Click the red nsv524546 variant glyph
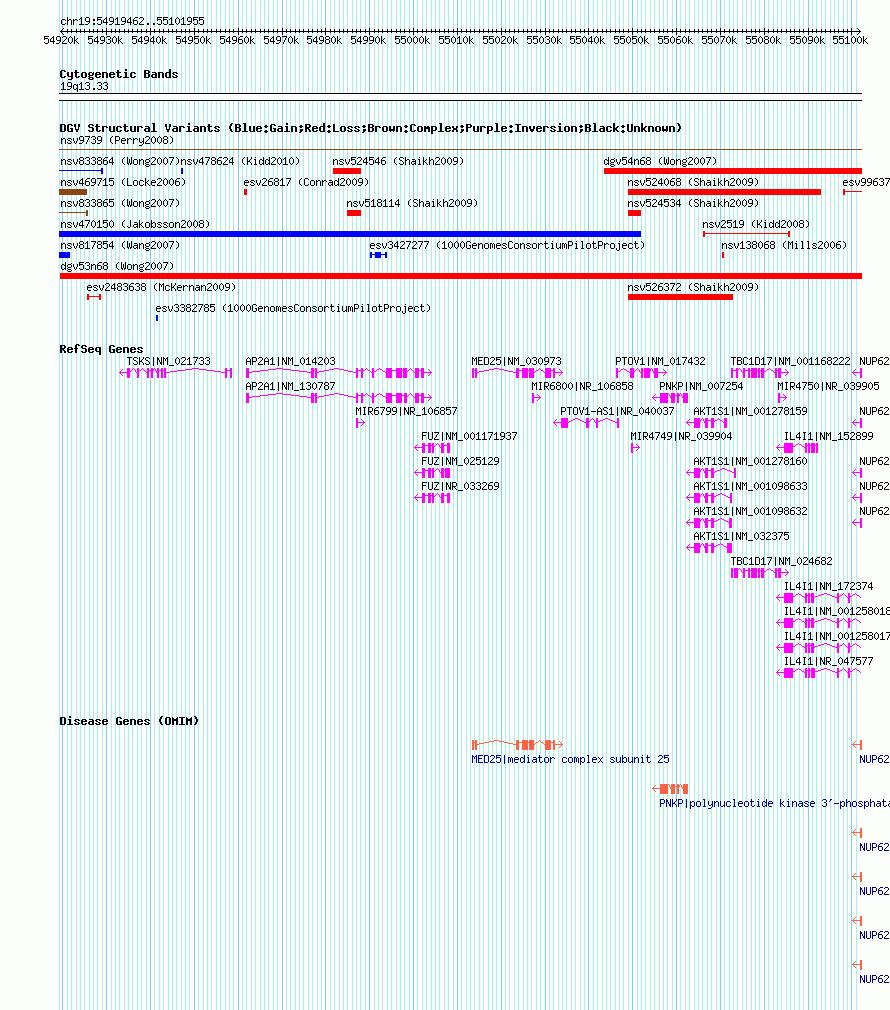This screenshot has width=890, height=1010. [346, 171]
